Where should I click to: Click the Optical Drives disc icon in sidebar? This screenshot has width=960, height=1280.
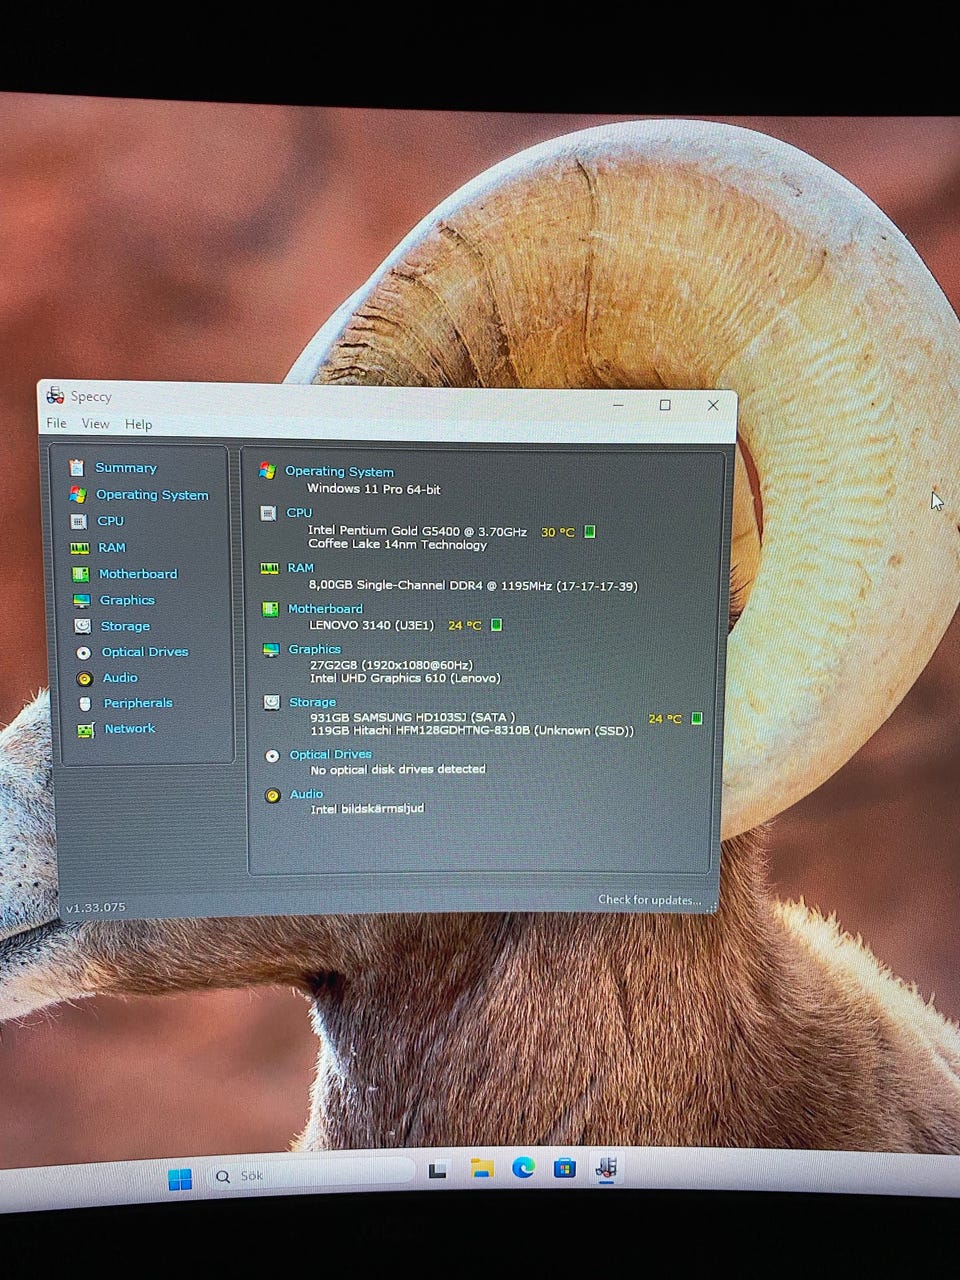83,652
